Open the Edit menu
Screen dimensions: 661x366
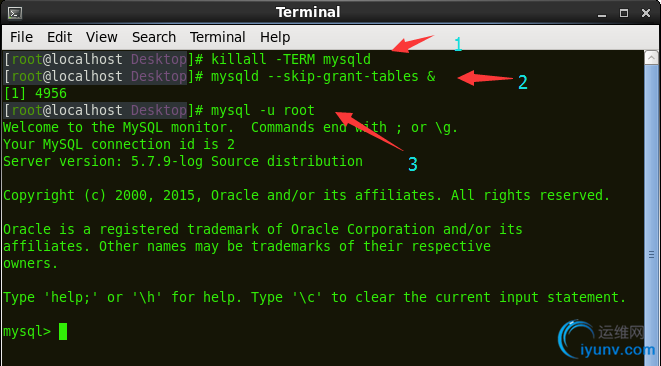[x=59, y=37]
